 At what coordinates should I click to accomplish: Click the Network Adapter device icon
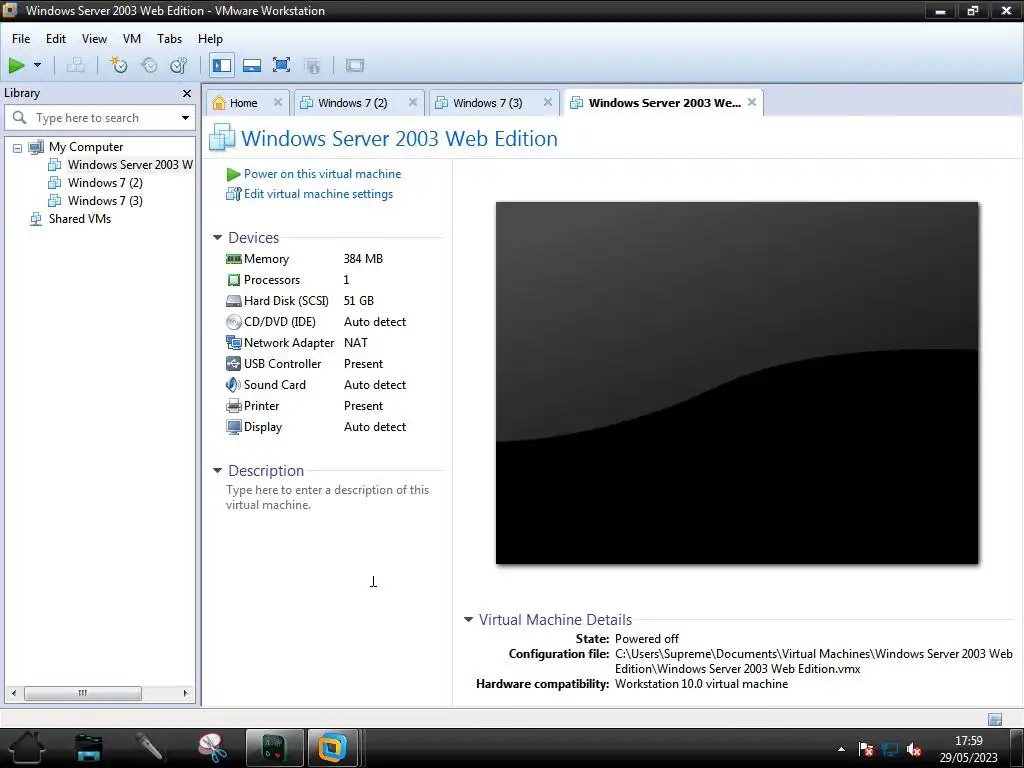pos(233,343)
